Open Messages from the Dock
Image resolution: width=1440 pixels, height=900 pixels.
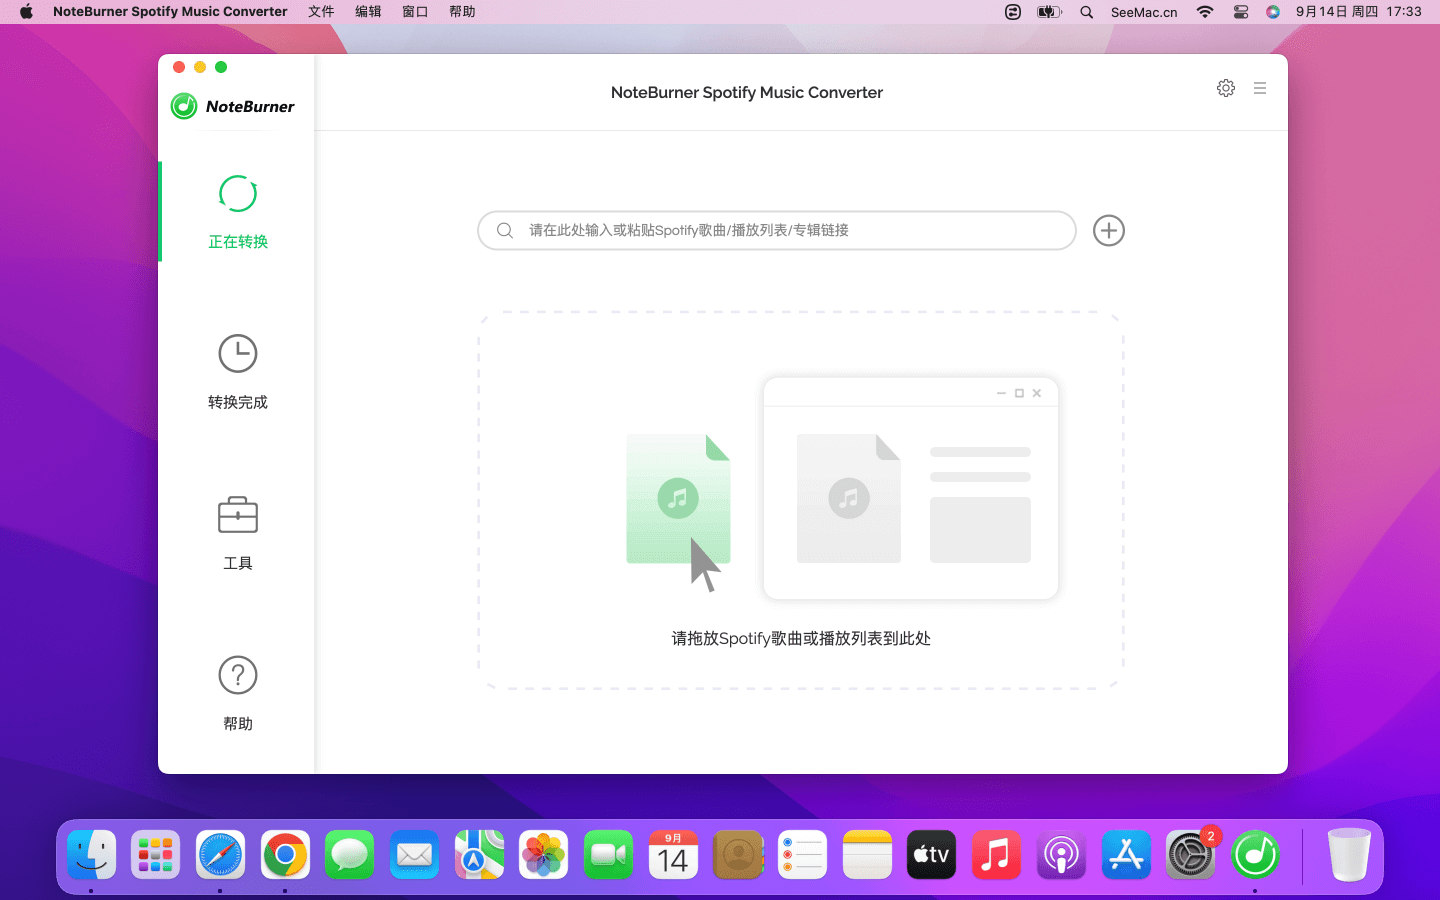(349, 855)
